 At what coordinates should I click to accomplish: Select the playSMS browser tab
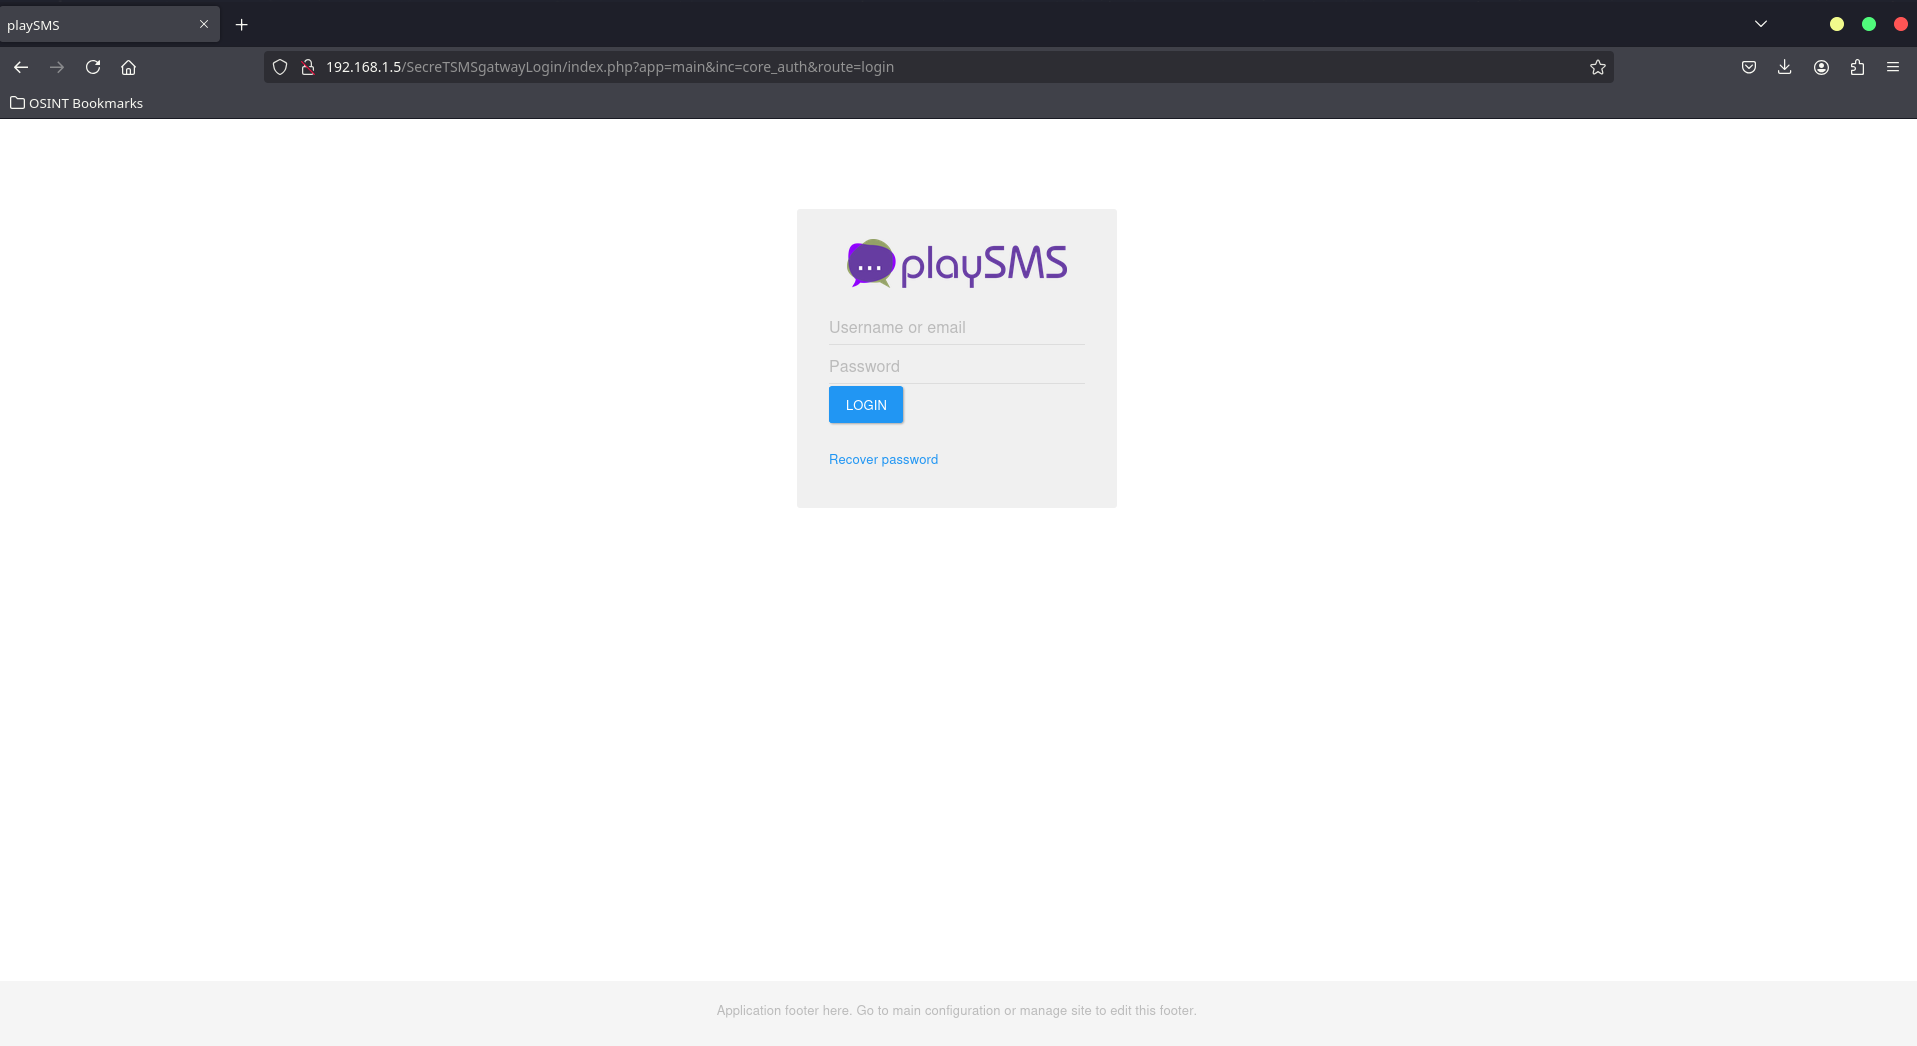(108, 24)
